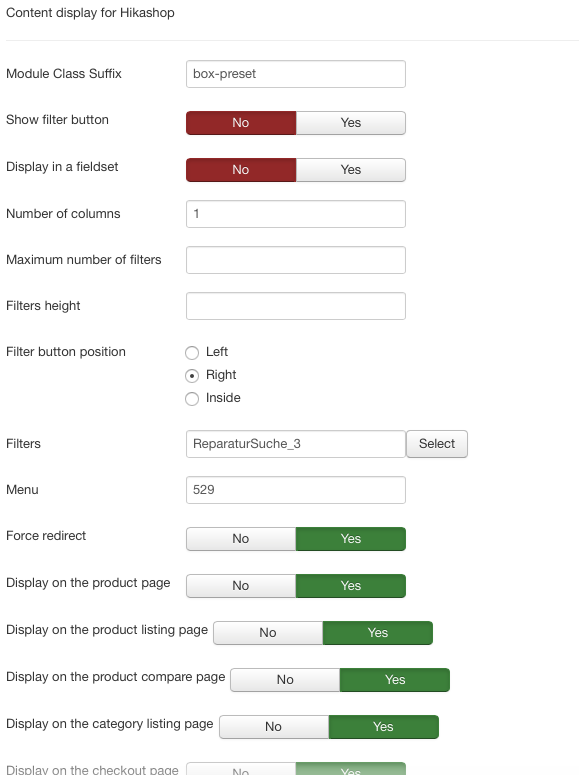The width and height of the screenshot is (579, 775).
Task: Pick Inside filter button position option
Action: click(192, 398)
